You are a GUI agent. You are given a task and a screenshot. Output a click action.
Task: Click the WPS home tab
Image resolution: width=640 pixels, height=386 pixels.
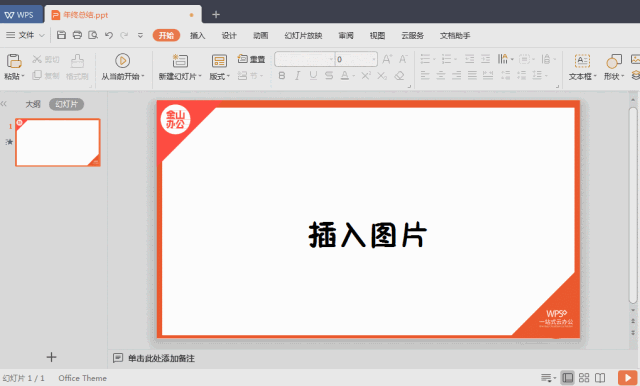pos(20,15)
